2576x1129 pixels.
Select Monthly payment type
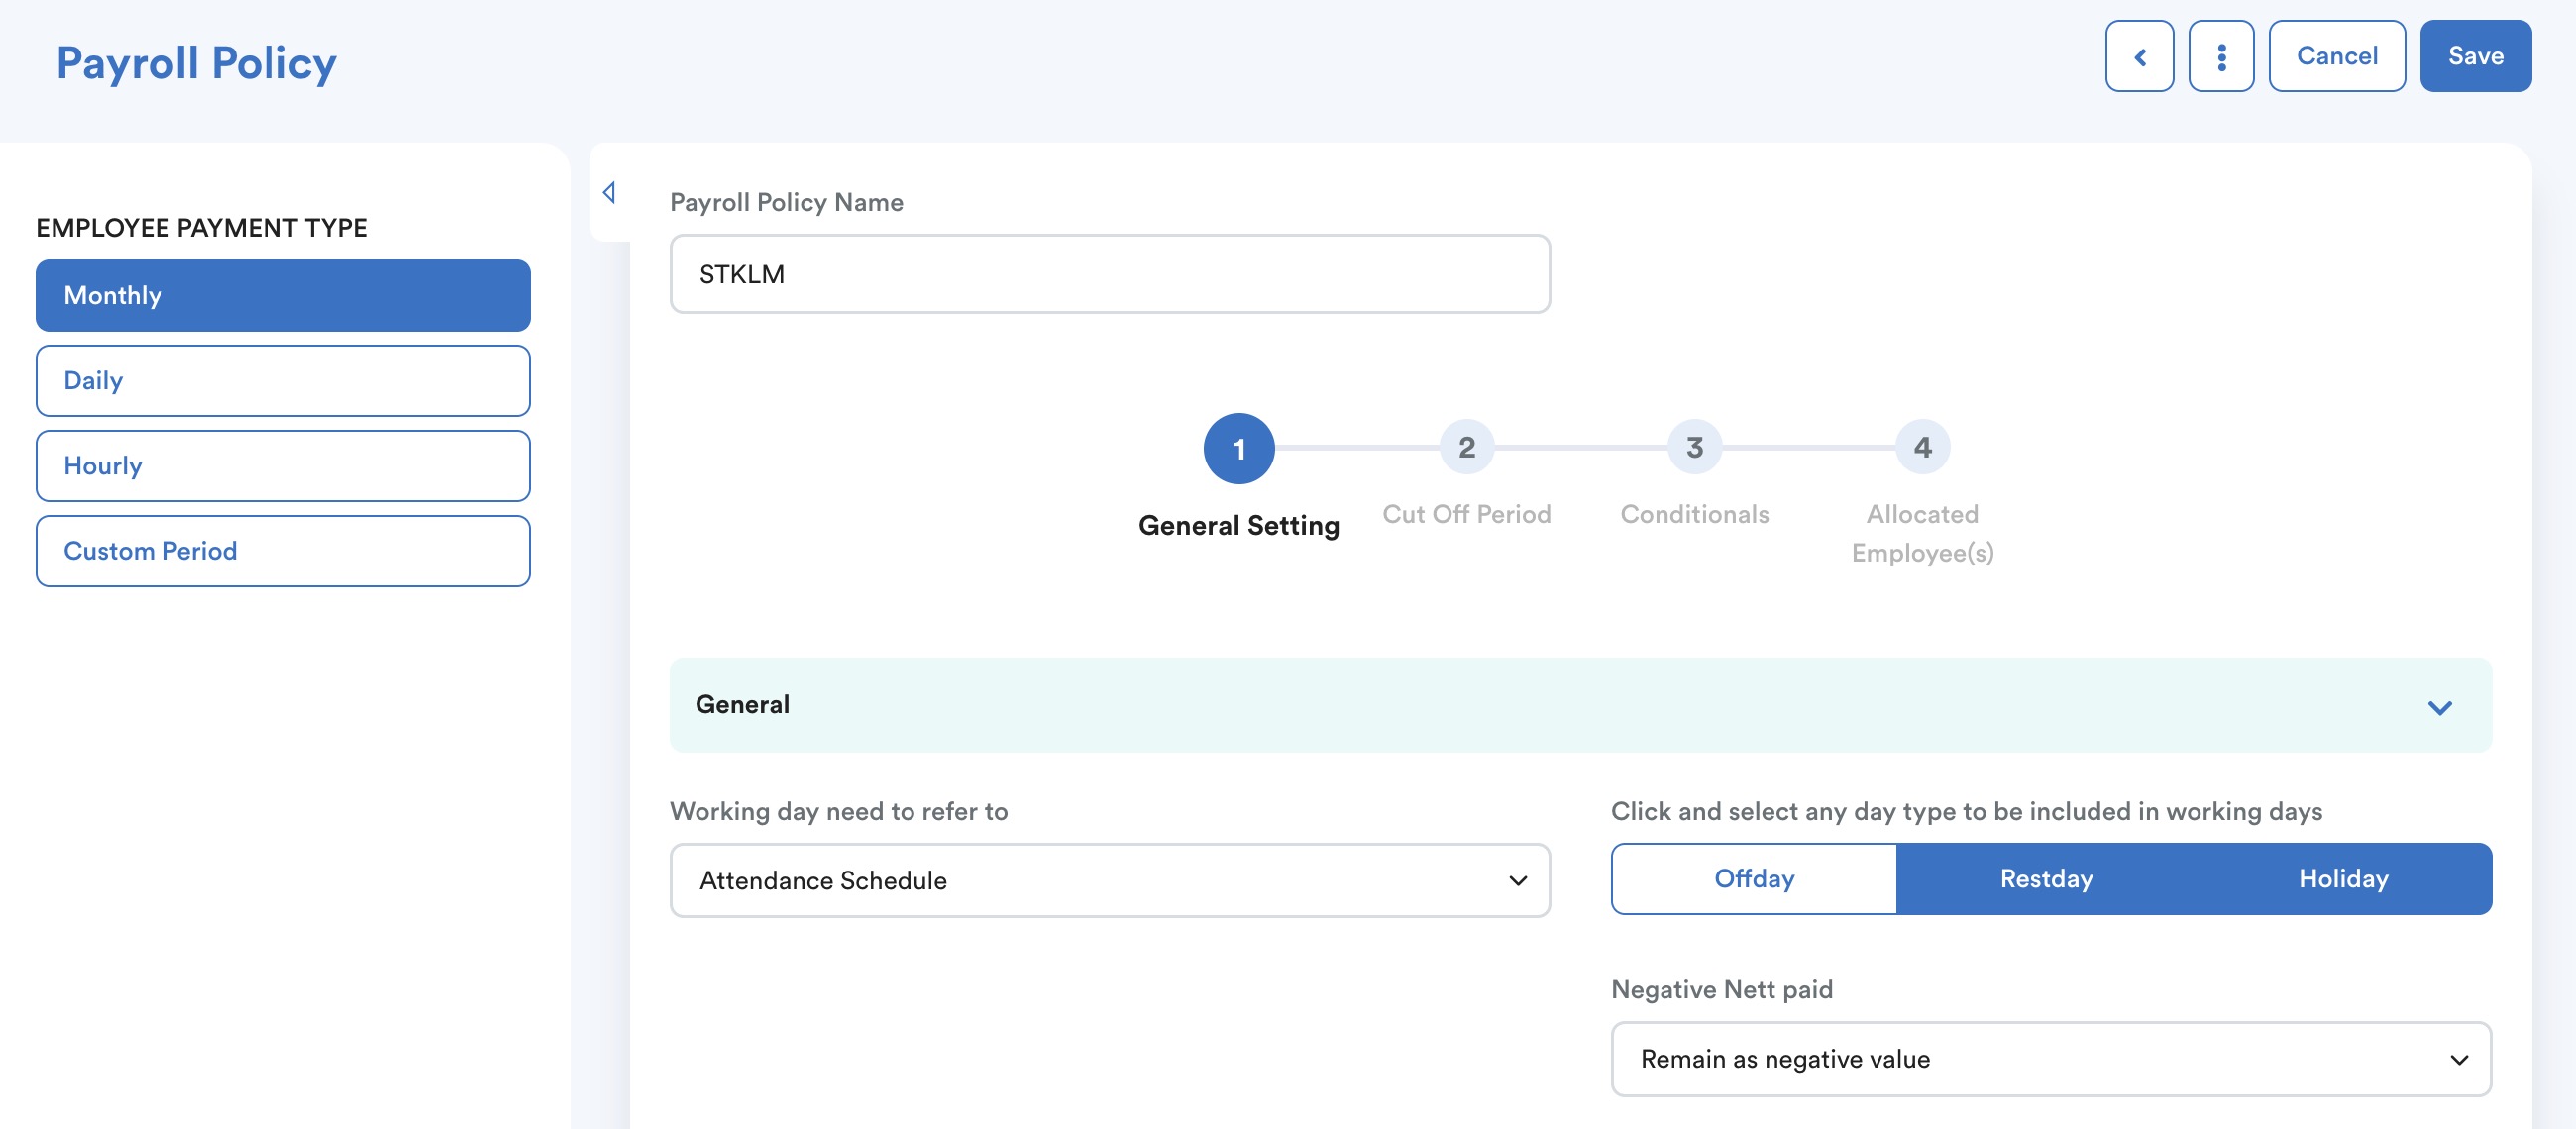pyautogui.click(x=283, y=295)
